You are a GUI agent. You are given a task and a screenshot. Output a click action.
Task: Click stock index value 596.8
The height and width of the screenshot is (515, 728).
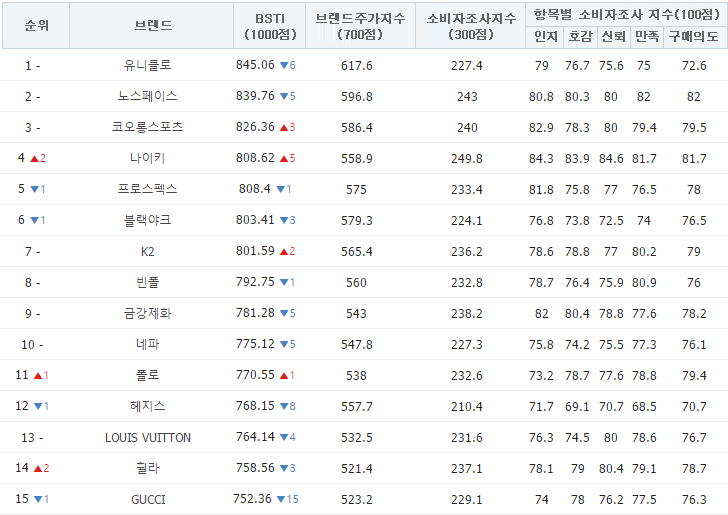click(x=357, y=97)
